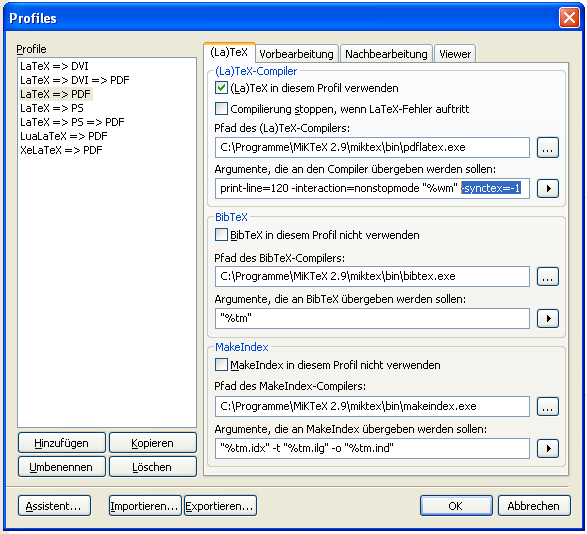Open the Viewer tab
The width and height of the screenshot is (587, 534).
click(x=455, y=54)
